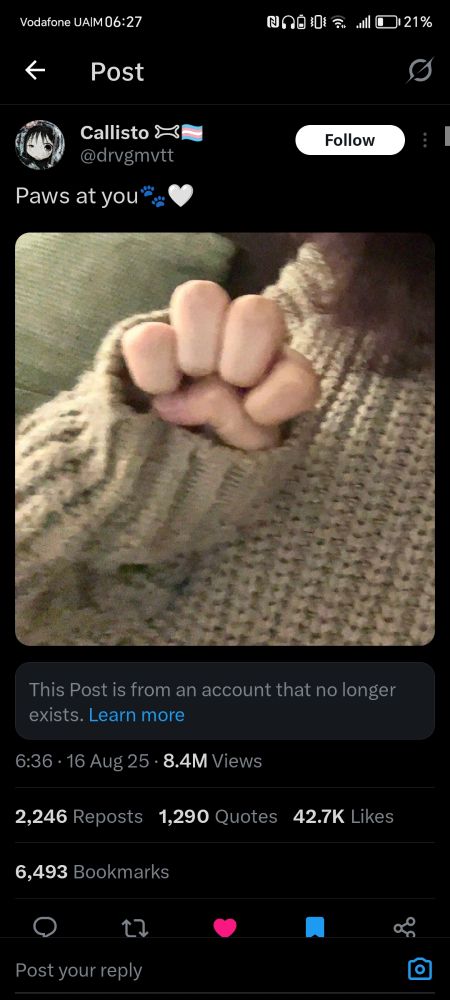Tap the repost arrows icon
Screen dimensions: 450x1000
tap(135, 927)
